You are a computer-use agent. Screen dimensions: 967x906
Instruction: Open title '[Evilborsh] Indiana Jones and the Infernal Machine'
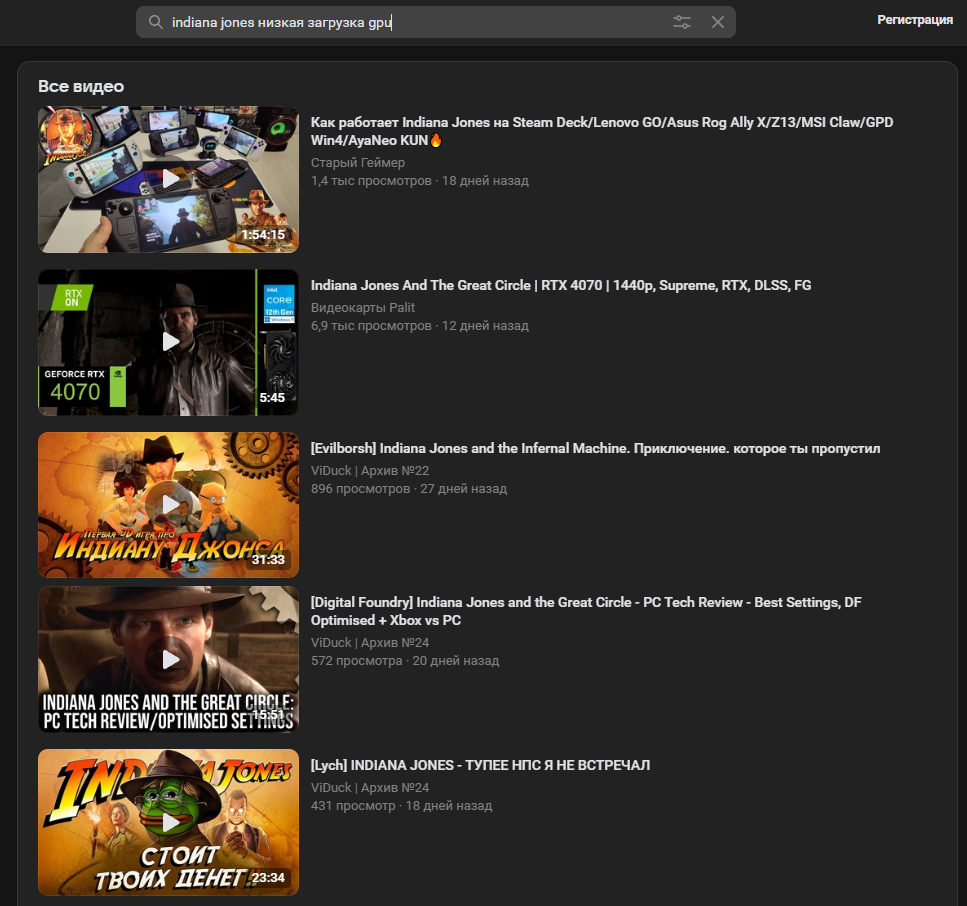595,448
